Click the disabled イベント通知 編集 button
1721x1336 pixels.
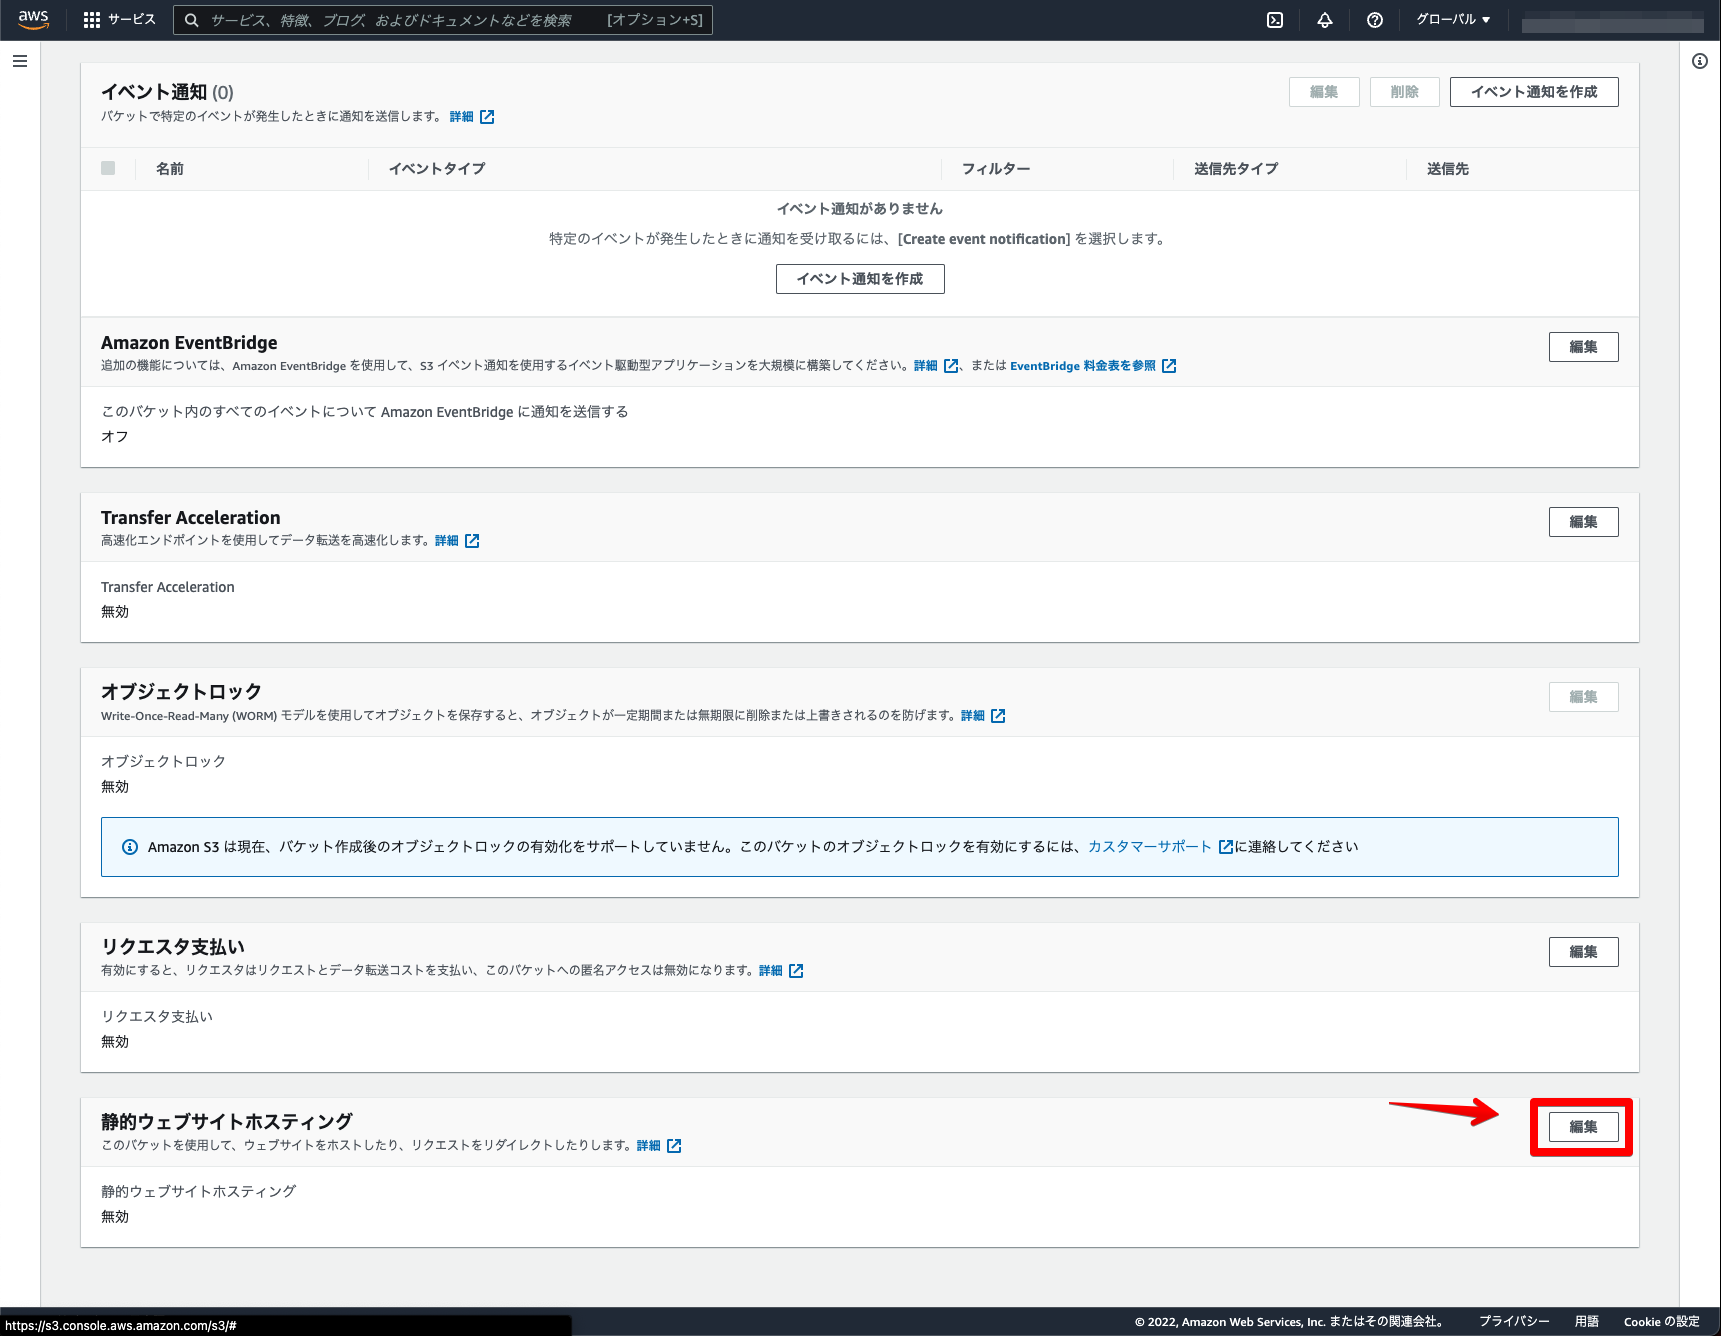click(1324, 92)
